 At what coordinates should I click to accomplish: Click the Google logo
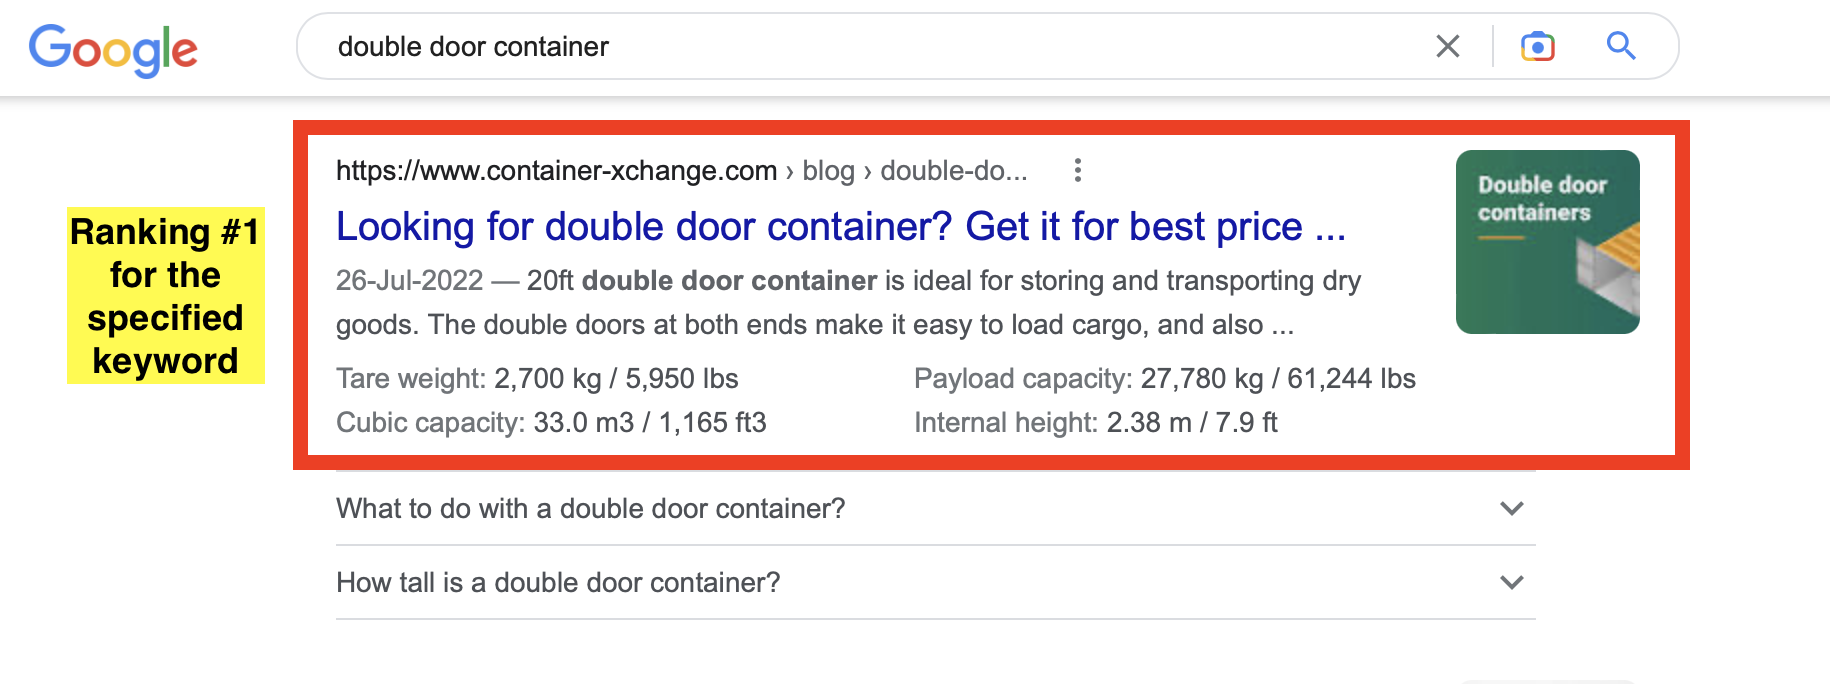(113, 48)
